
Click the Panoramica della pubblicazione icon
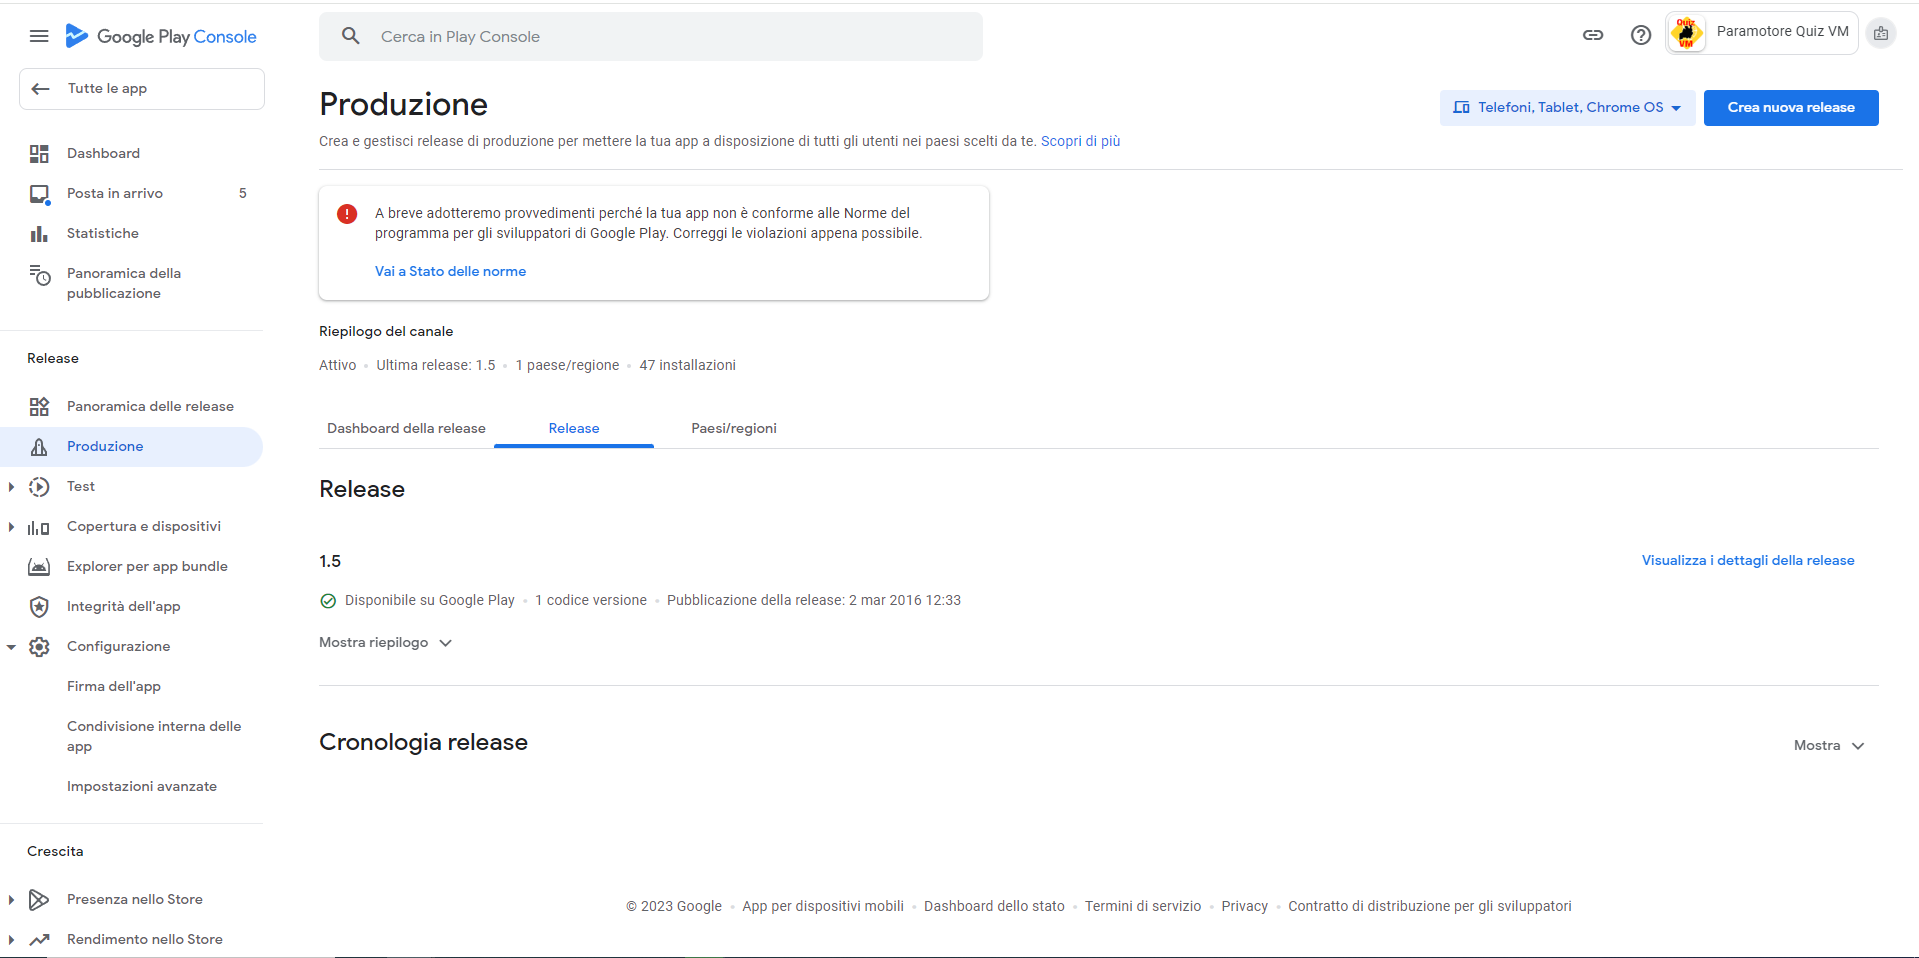pos(39,275)
